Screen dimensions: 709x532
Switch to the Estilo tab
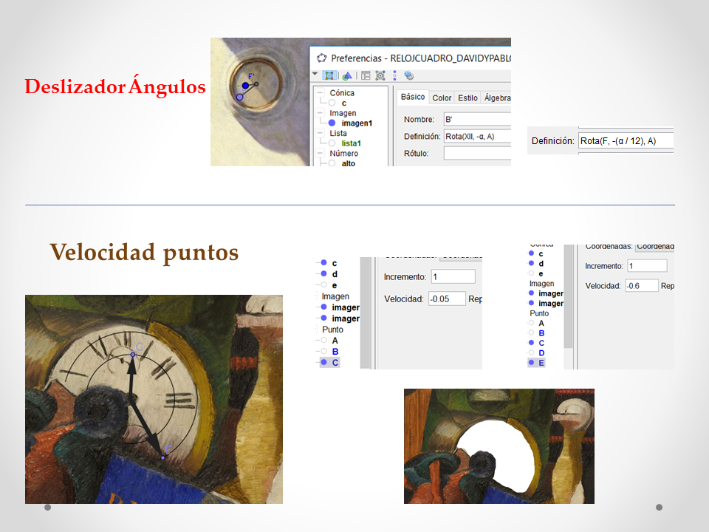click(468, 98)
